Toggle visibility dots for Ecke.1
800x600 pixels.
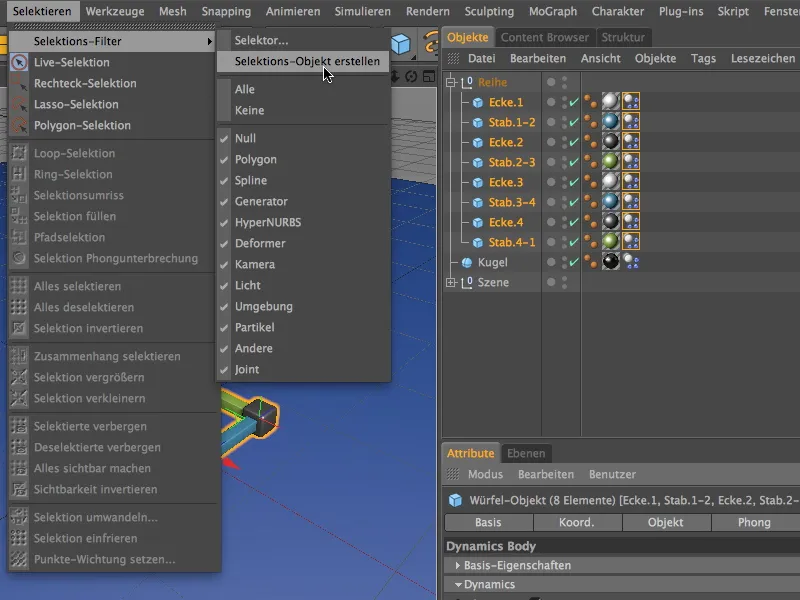pyautogui.click(x=564, y=102)
